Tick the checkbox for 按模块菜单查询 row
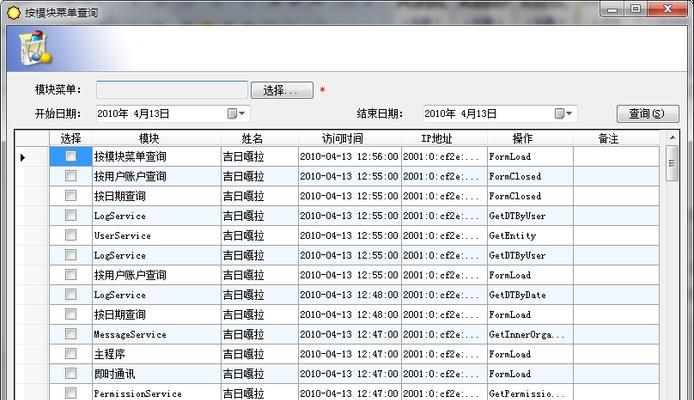This screenshot has width=694, height=400. [71, 156]
